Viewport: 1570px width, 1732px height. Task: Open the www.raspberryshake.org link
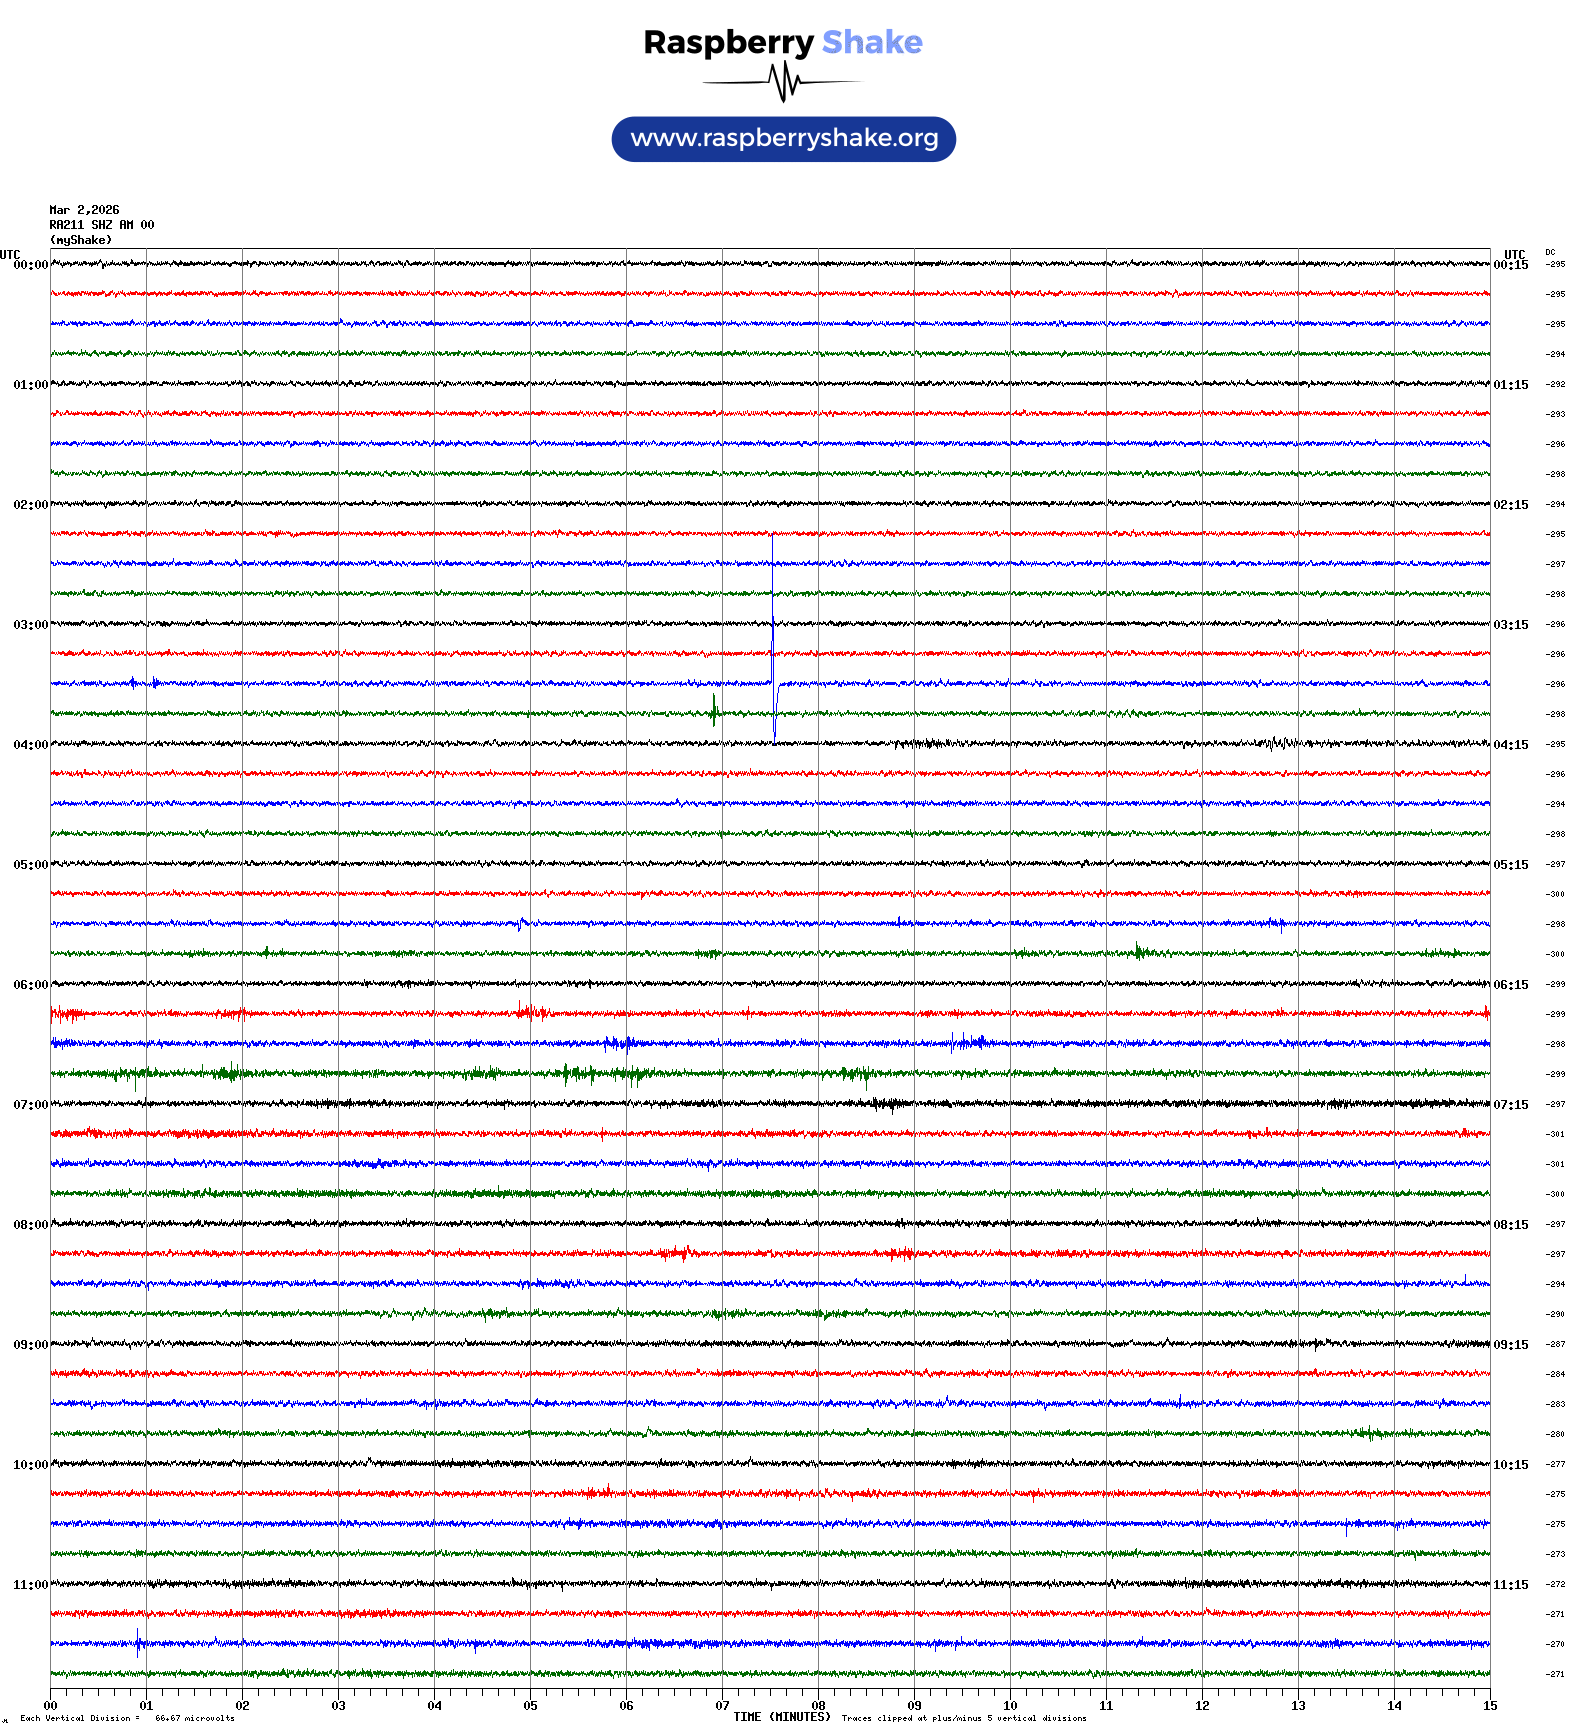[x=784, y=138]
